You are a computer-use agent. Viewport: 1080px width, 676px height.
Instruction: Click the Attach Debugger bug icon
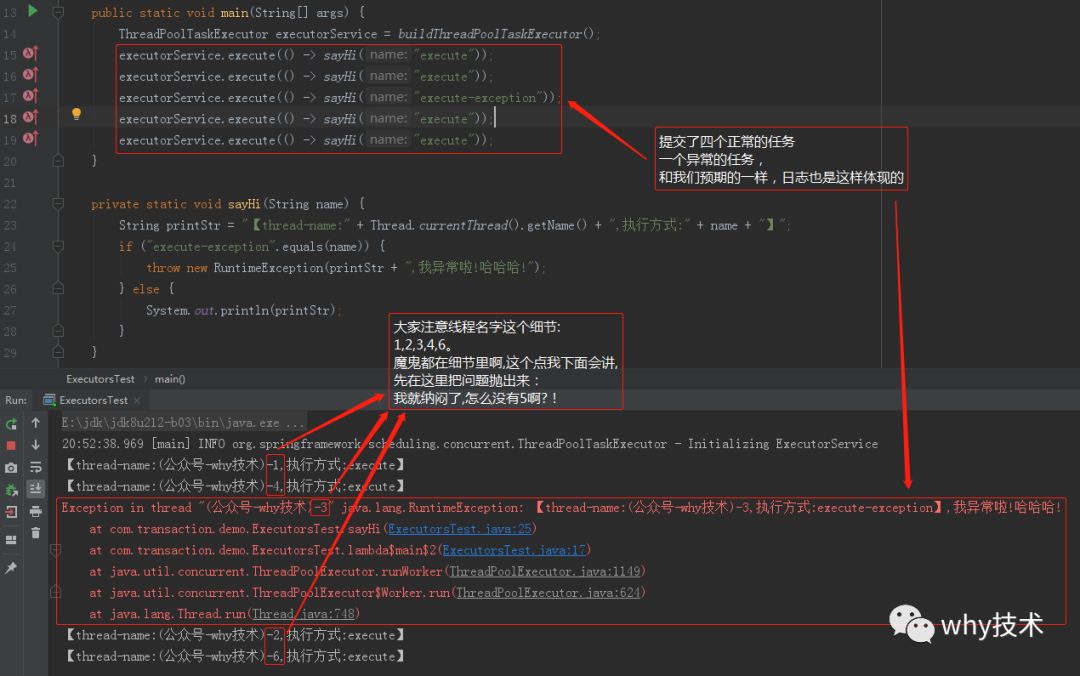point(11,490)
